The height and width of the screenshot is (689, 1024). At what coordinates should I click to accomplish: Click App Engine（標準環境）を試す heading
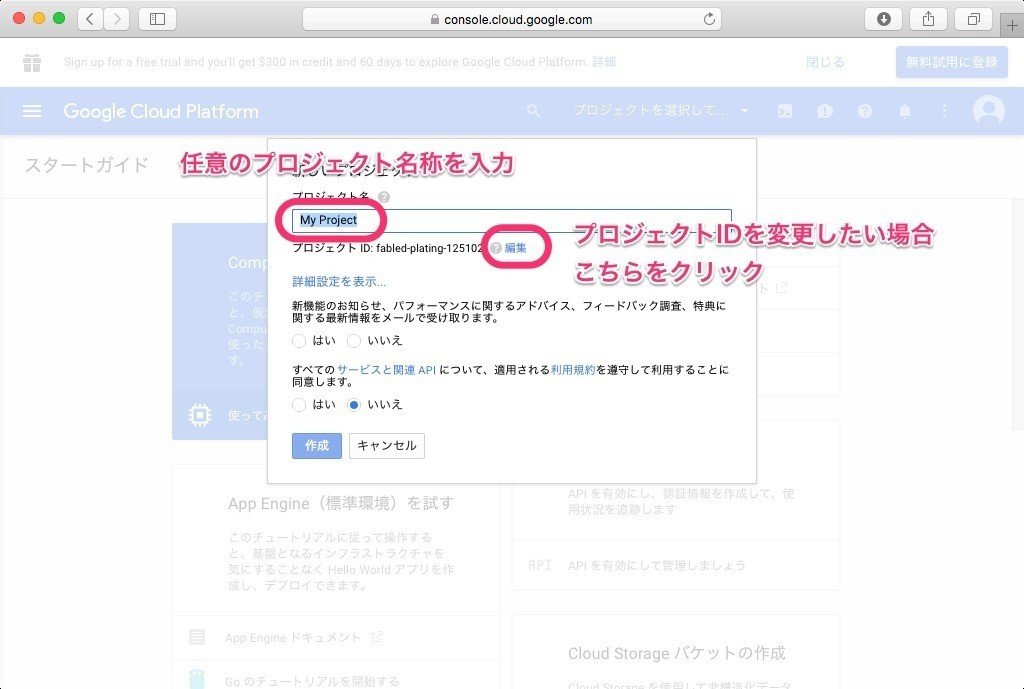click(x=340, y=504)
